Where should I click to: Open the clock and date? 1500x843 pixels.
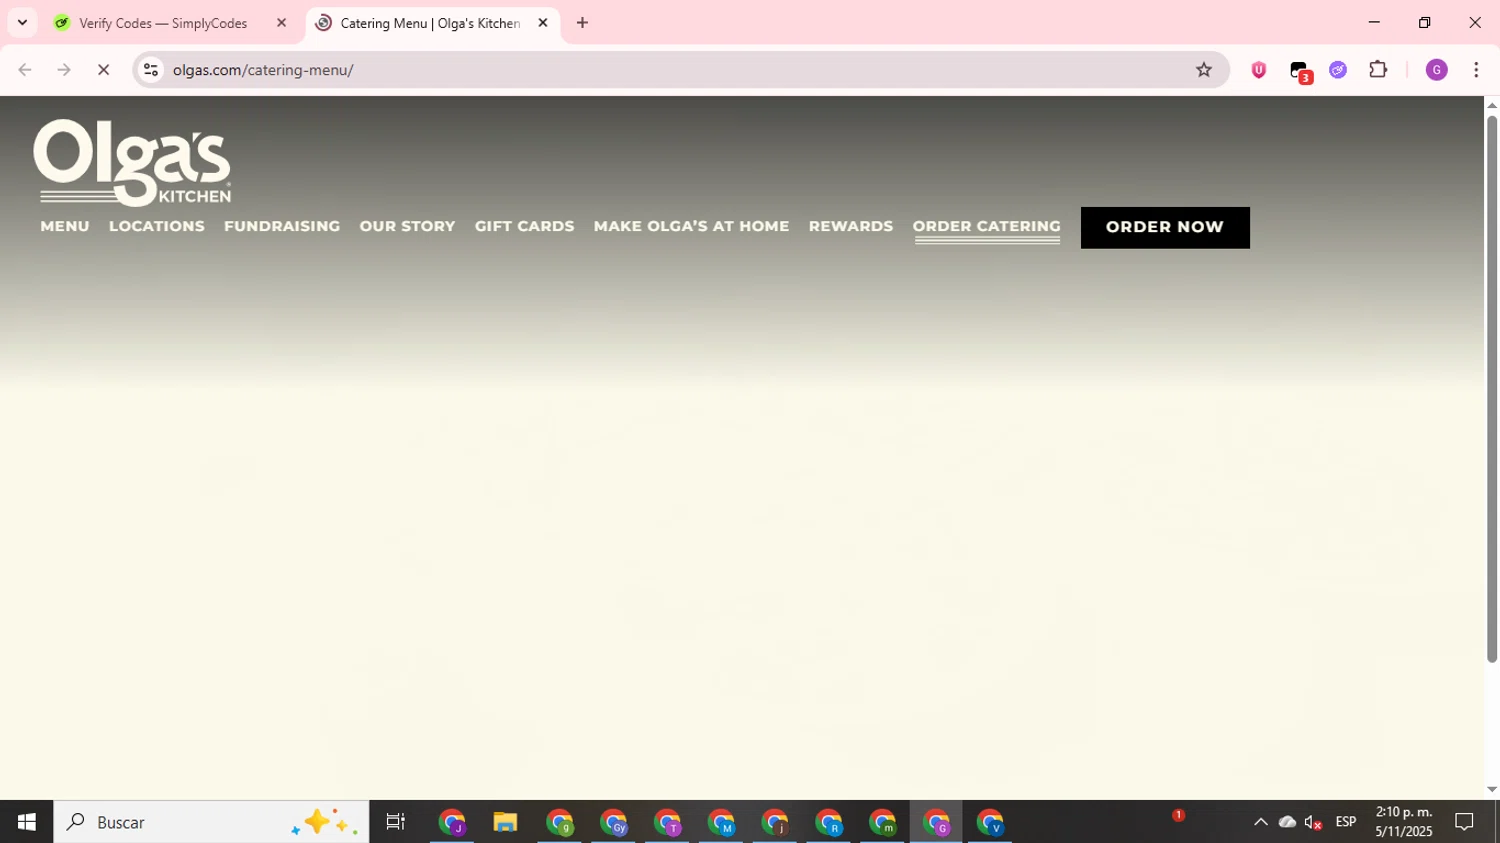1404,822
